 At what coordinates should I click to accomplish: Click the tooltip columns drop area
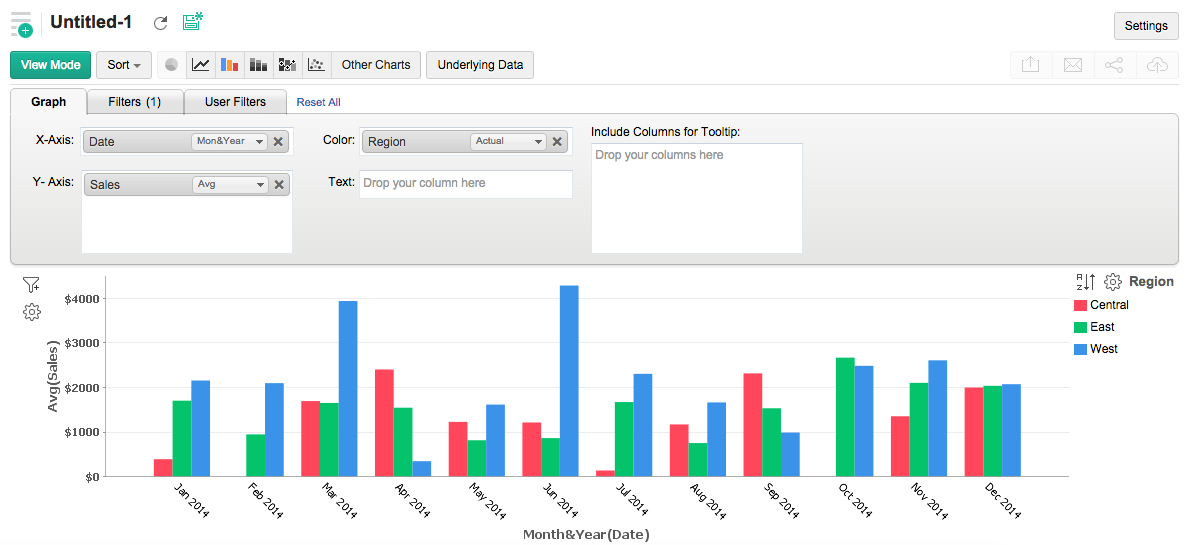coord(696,198)
